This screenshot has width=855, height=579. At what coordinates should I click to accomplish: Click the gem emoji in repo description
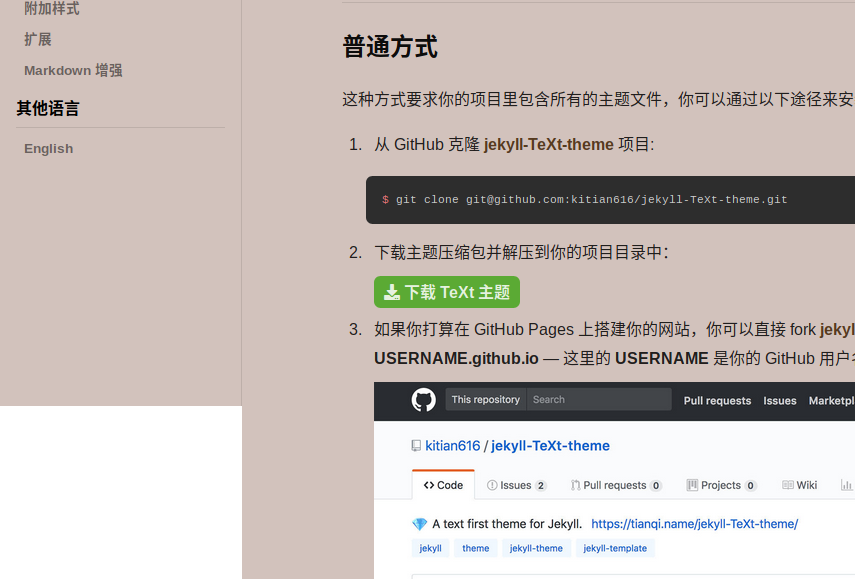(x=419, y=524)
